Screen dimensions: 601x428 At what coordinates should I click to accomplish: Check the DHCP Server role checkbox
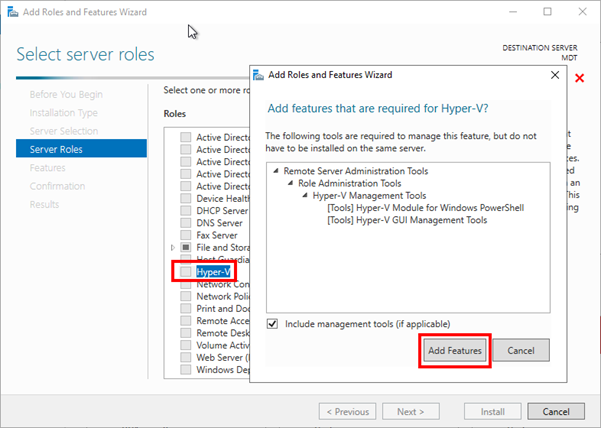point(186,211)
